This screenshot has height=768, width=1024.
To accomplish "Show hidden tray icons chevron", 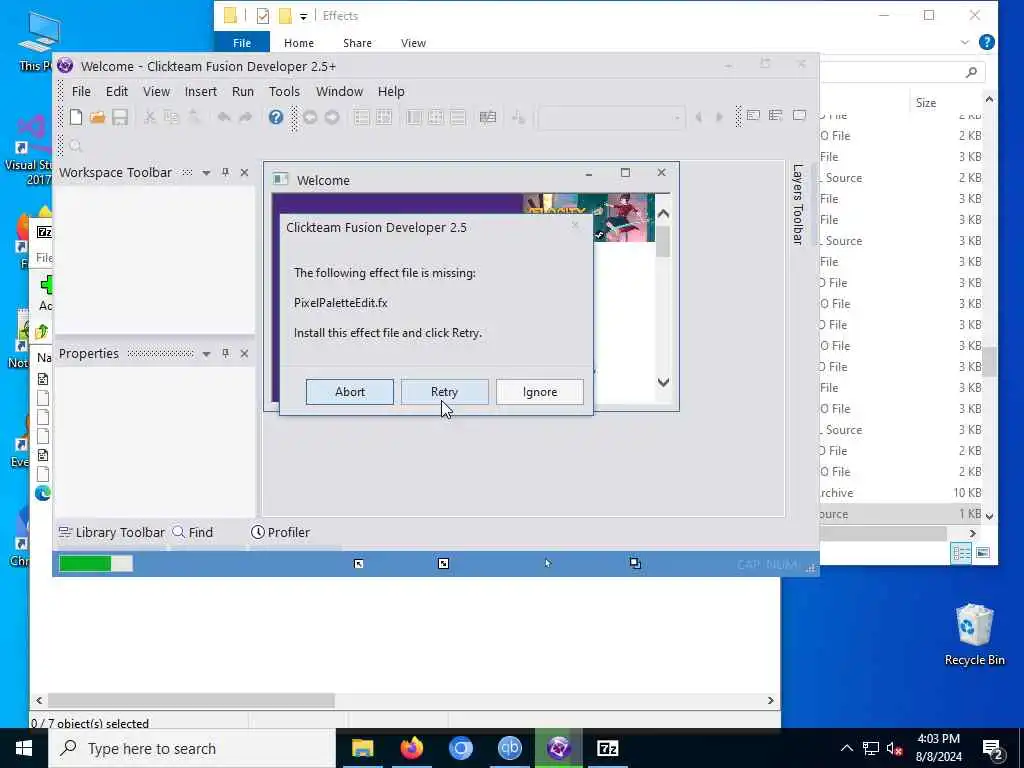I will coord(846,748).
